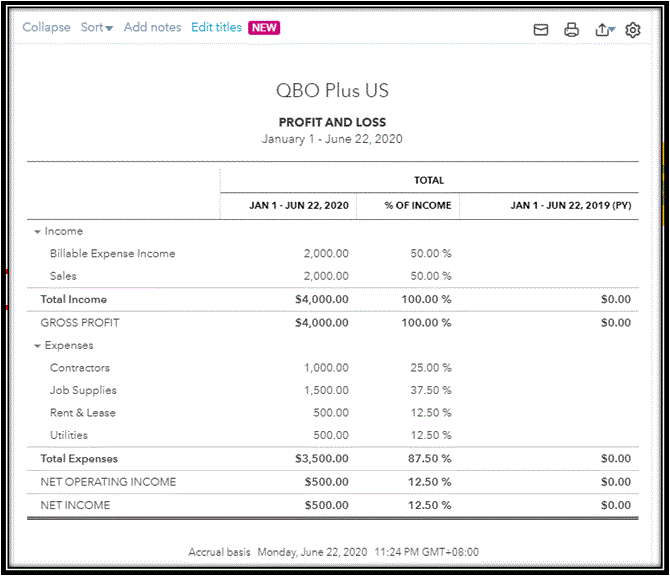Click the NEW badge beside Edit titles
Viewport: 670px width, 576px height.
264,27
